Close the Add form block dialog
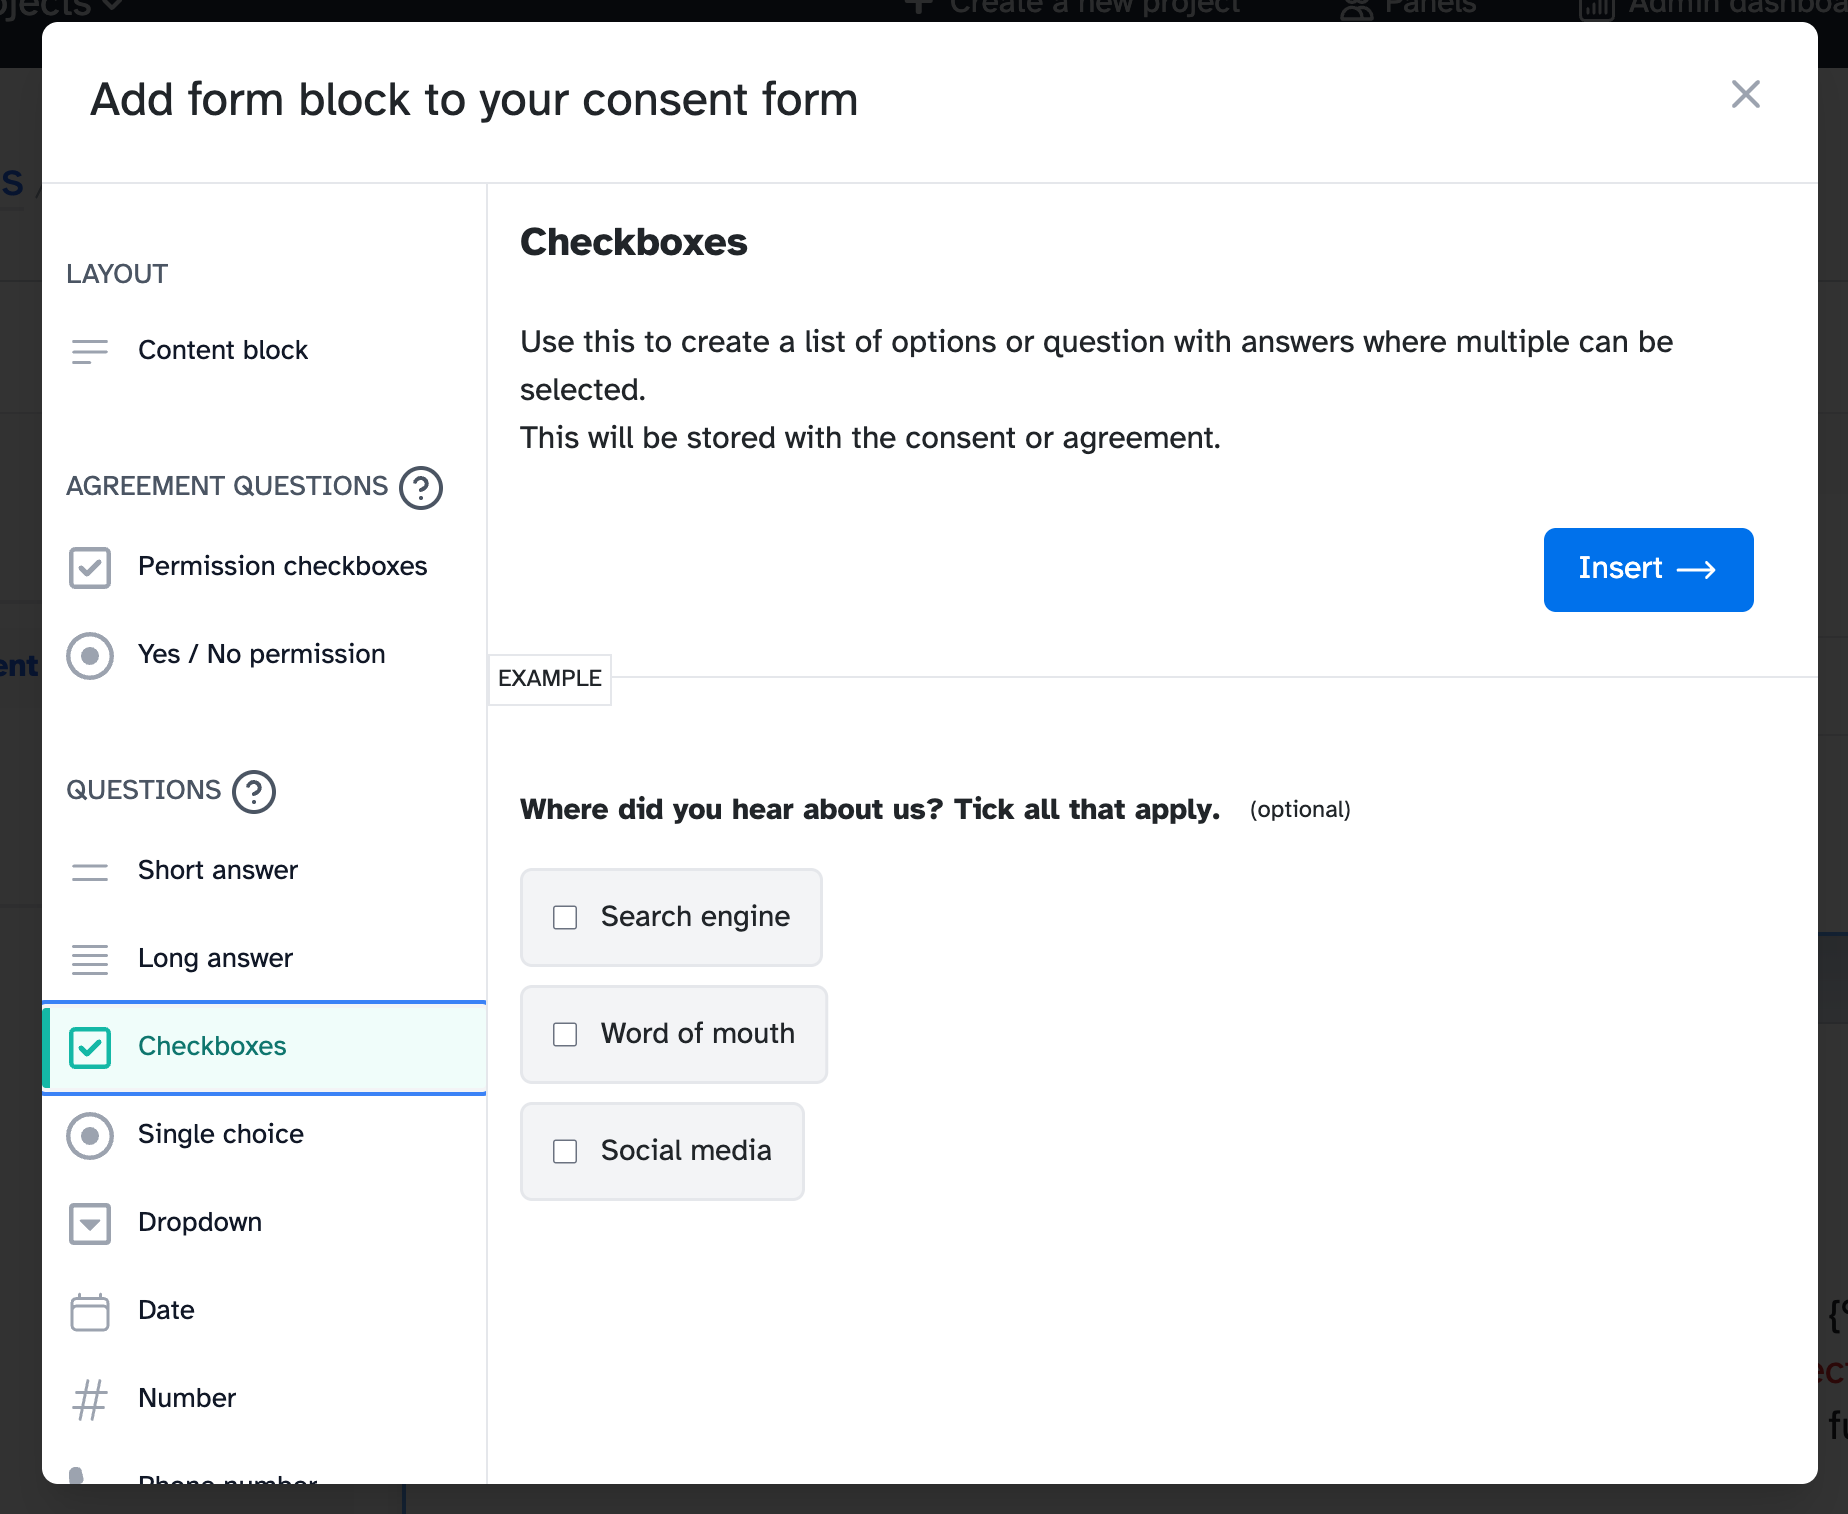Screen dimensions: 1848x1514 tap(1746, 94)
